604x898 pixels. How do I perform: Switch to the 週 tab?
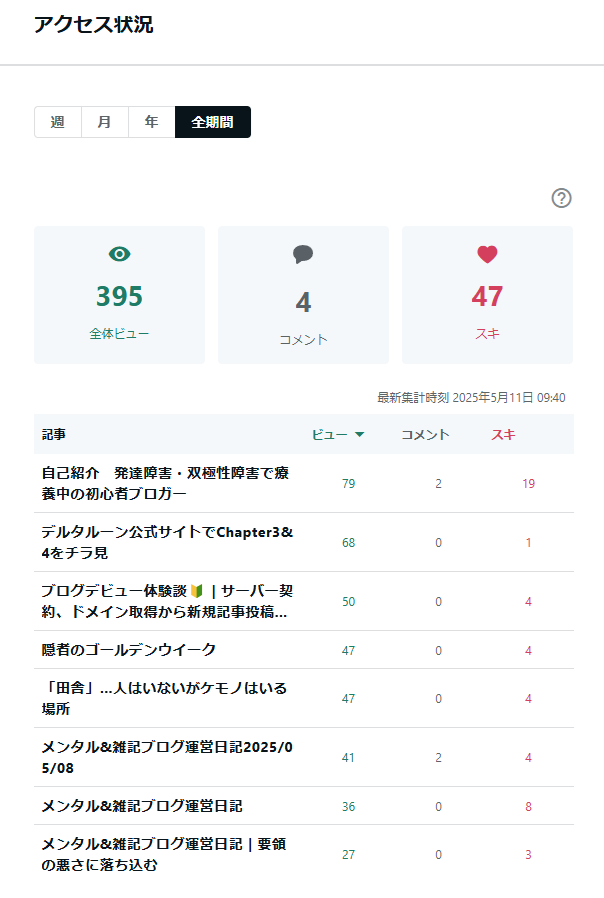point(58,122)
